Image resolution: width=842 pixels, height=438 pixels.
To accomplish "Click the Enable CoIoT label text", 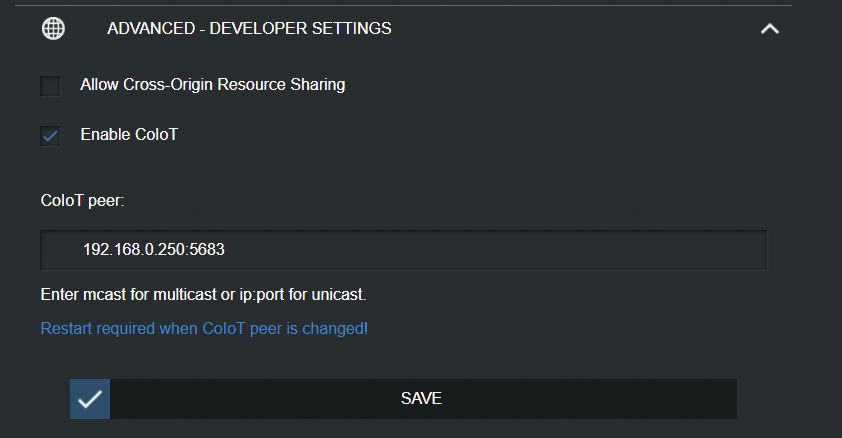I will click(129, 134).
